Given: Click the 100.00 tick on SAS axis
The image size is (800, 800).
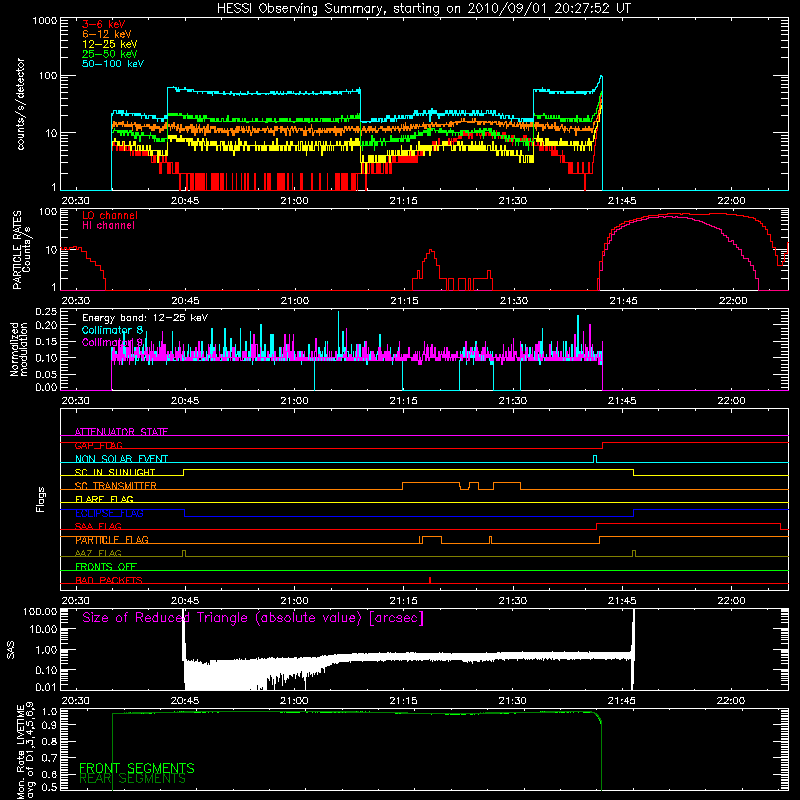Looking at the screenshot, I should pos(40,611).
